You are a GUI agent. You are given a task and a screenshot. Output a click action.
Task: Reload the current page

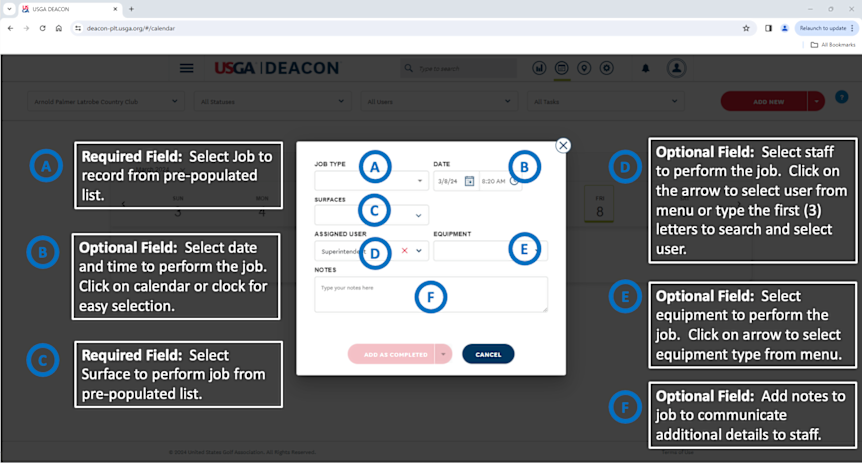click(x=42, y=28)
